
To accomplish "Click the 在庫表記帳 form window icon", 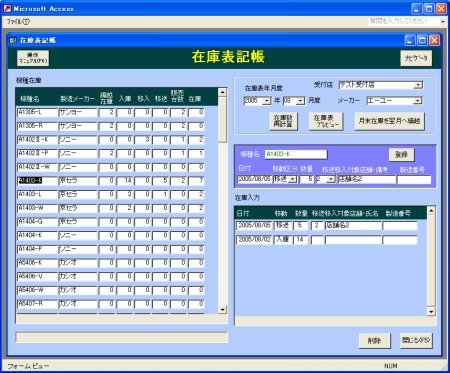I will [x=13, y=40].
